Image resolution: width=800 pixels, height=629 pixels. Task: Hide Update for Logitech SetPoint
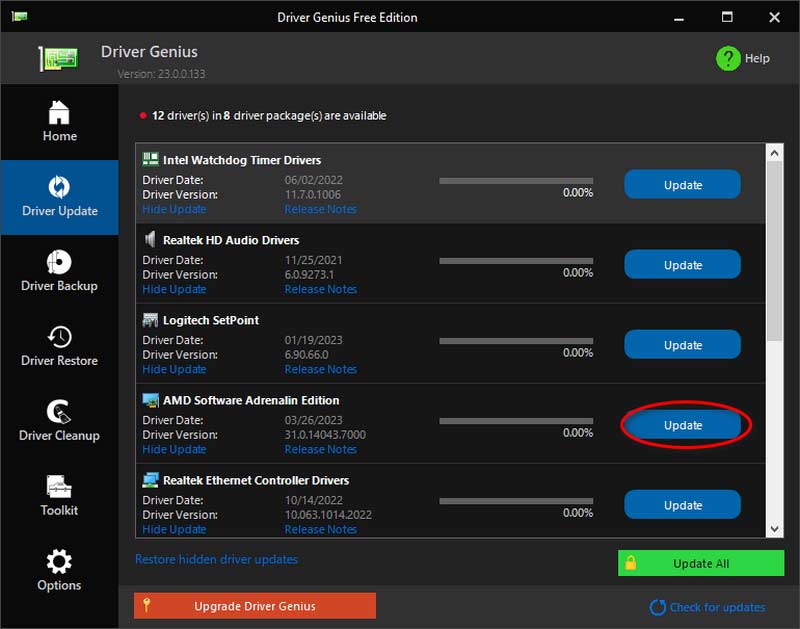[174, 369]
